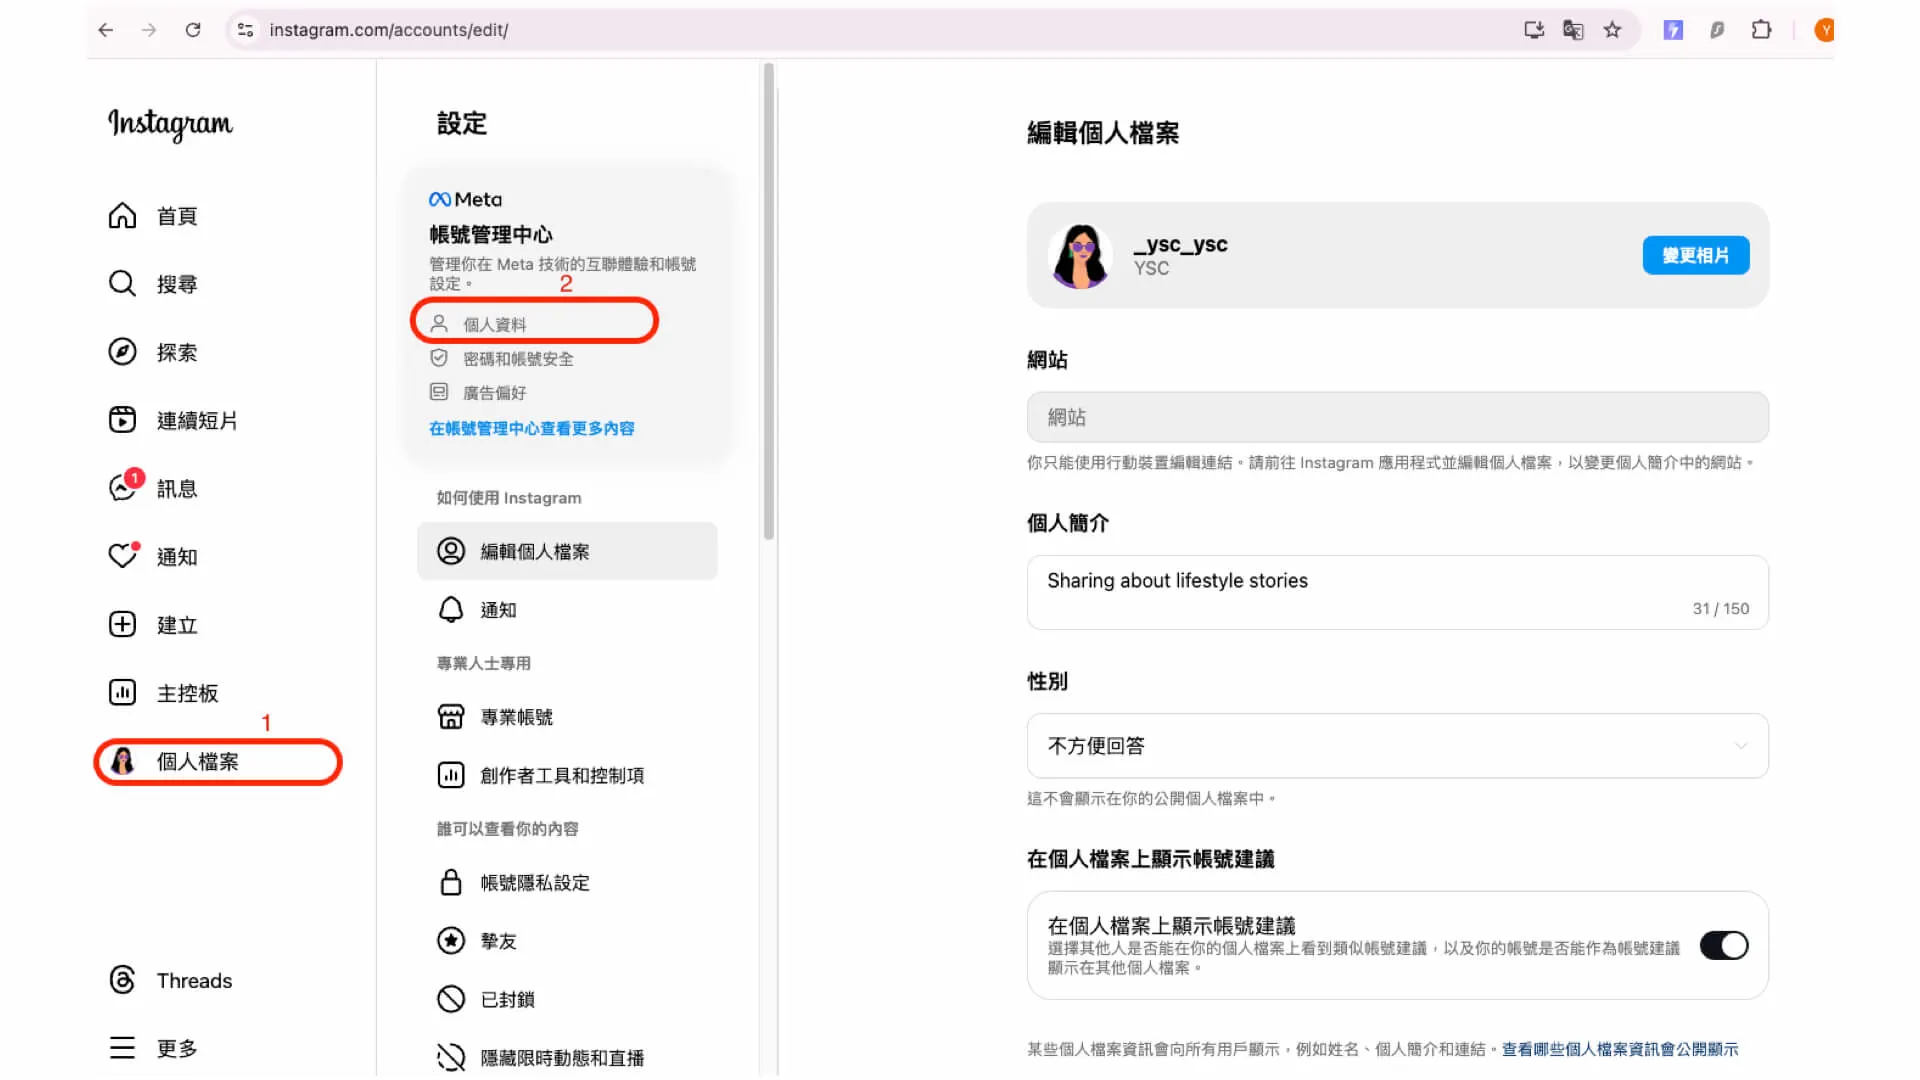Image resolution: width=1920 pixels, height=1080 pixels.
Task: Open the 首頁 home icon
Action: pyautogui.click(x=122, y=216)
